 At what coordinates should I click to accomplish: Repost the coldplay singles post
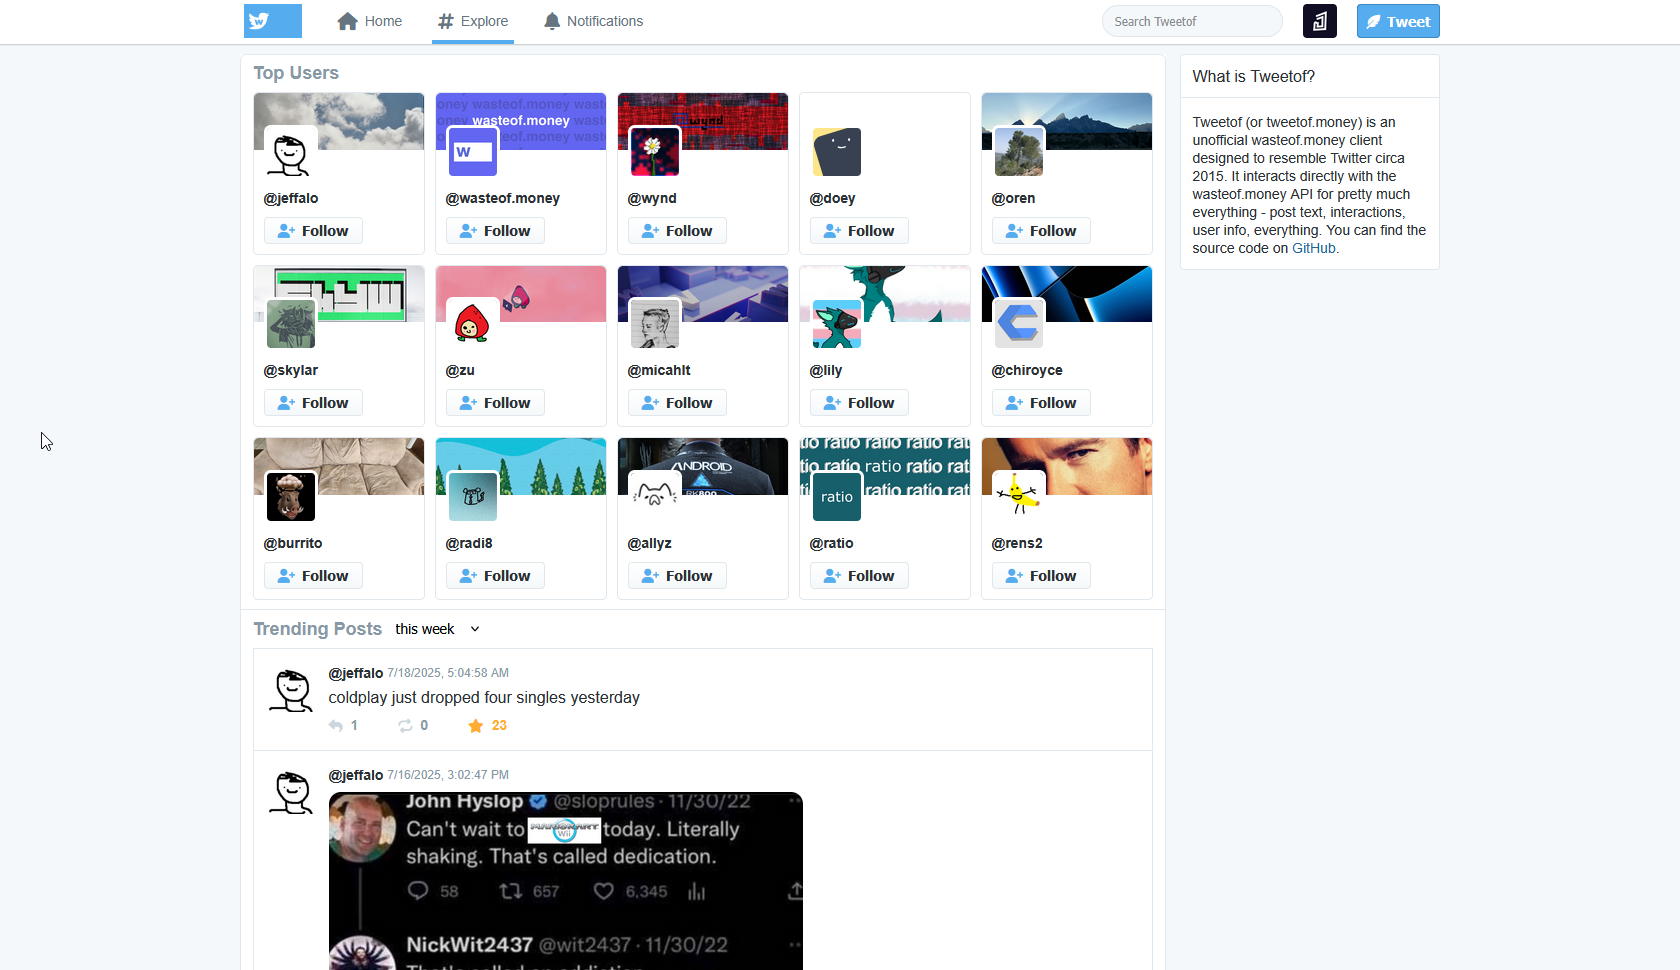pyautogui.click(x=413, y=726)
